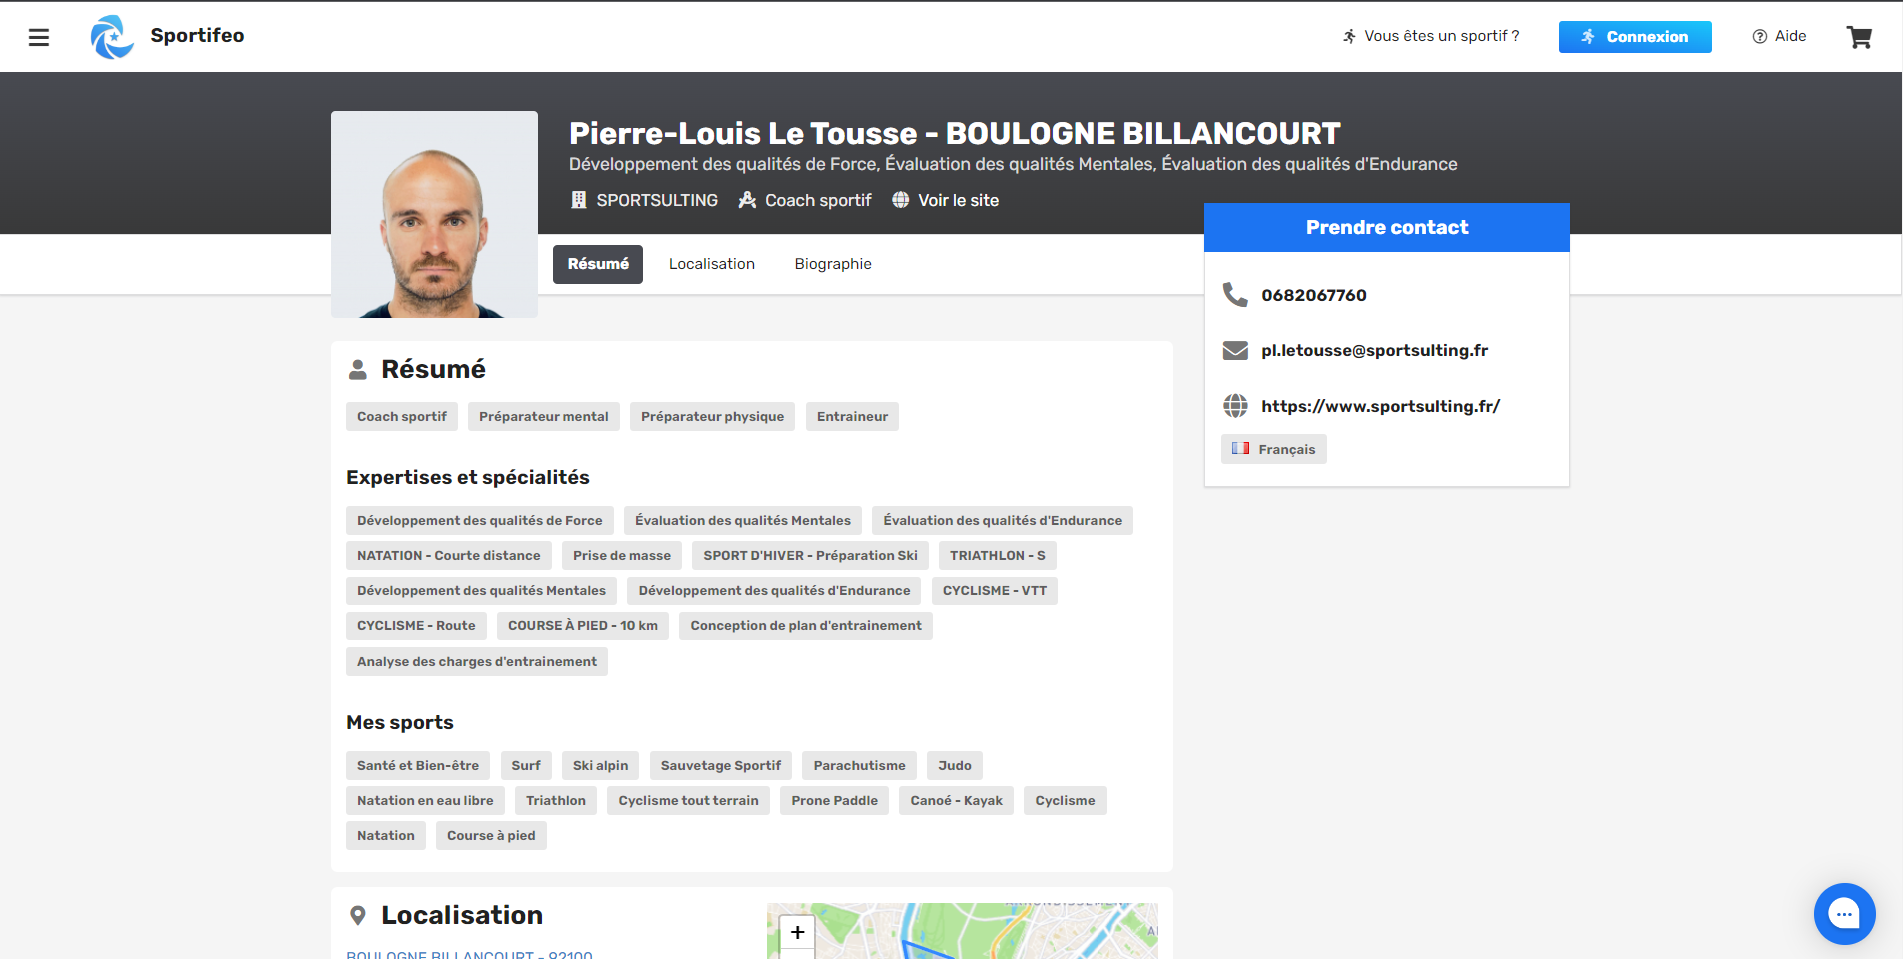1903x959 pixels.
Task: Click the Ski alpin tag
Action: [601, 766]
